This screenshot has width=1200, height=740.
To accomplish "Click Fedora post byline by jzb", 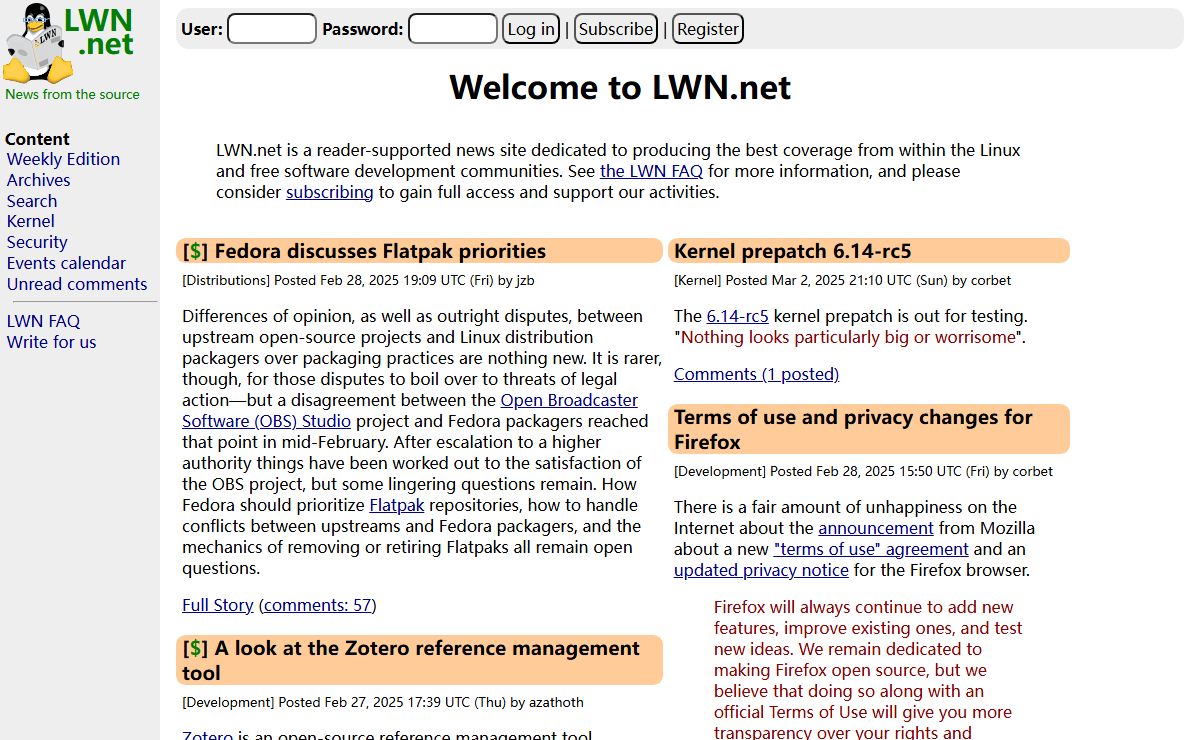I will [x=358, y=280].
